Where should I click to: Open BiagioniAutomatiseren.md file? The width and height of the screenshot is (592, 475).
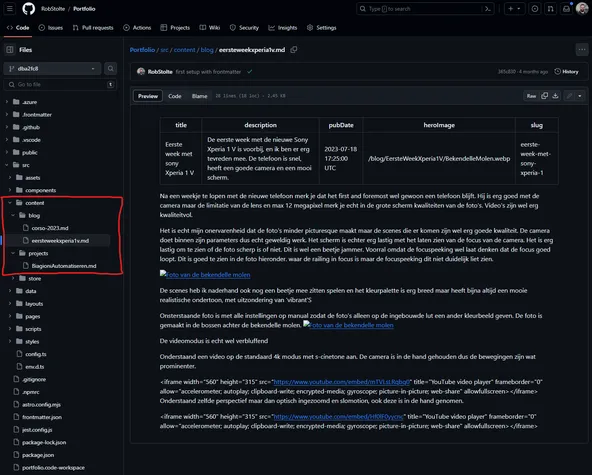click(x=64, y=266)
